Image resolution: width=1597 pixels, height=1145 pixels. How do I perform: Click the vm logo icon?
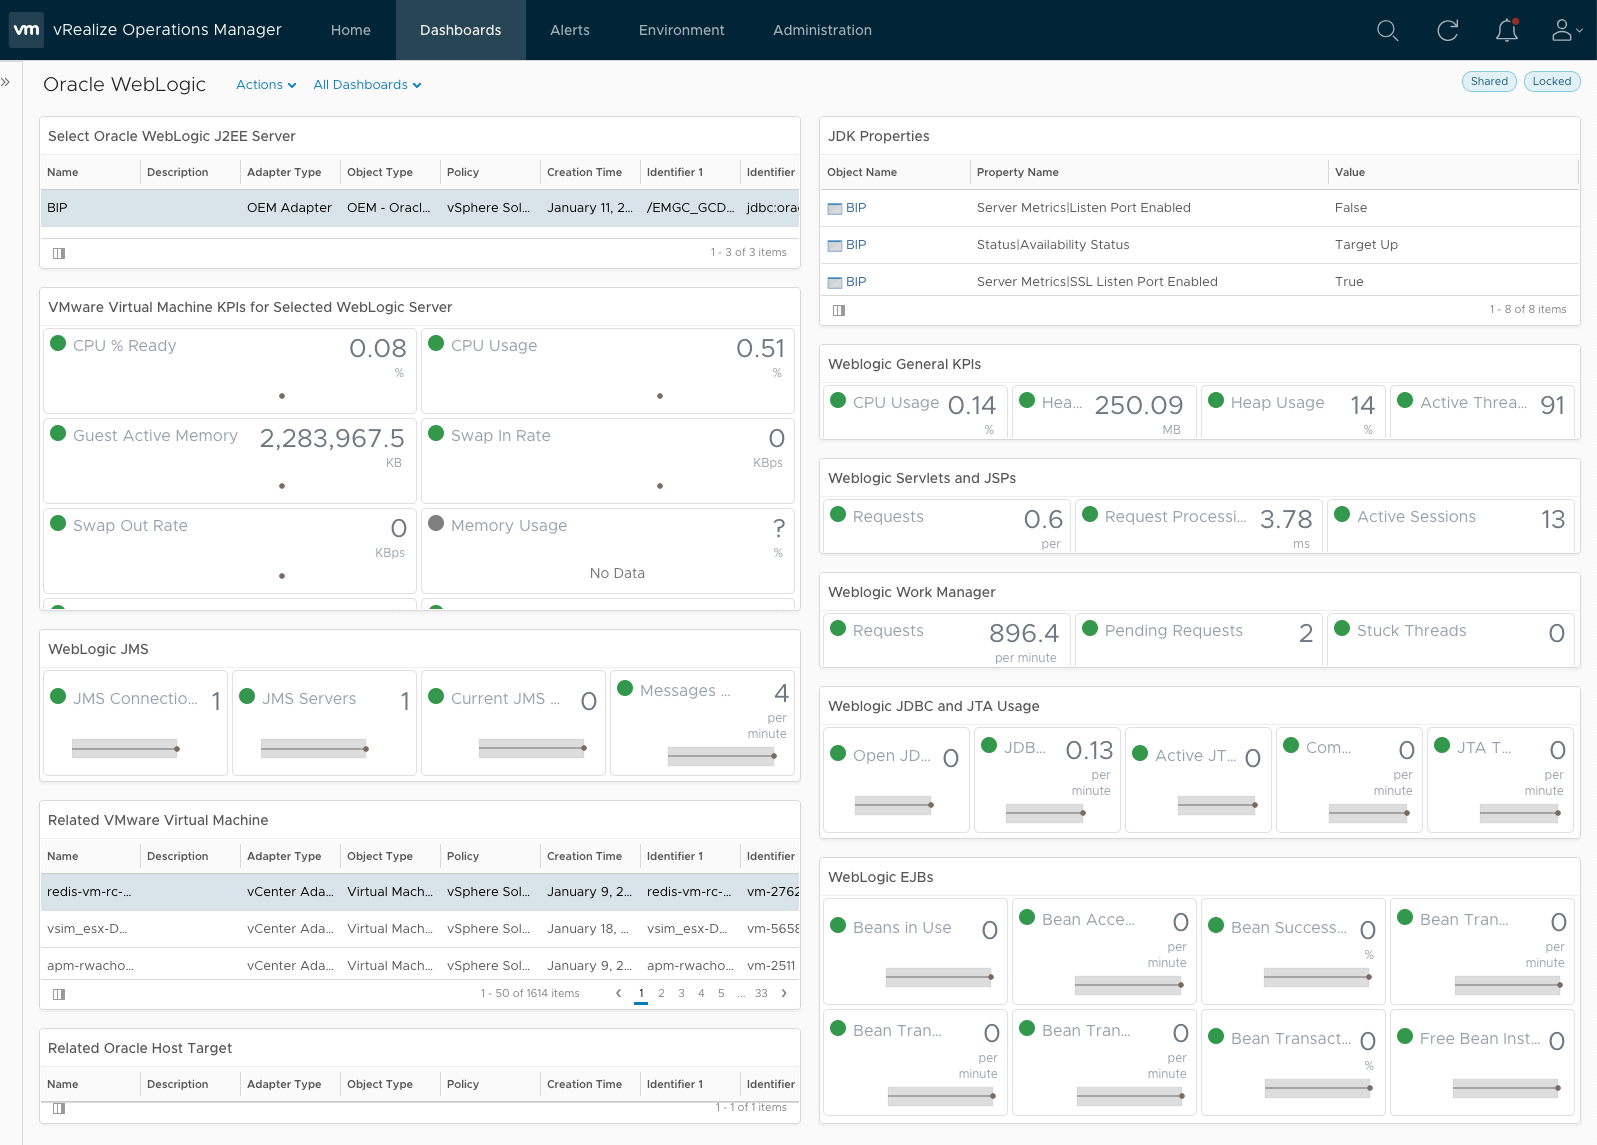26,30
